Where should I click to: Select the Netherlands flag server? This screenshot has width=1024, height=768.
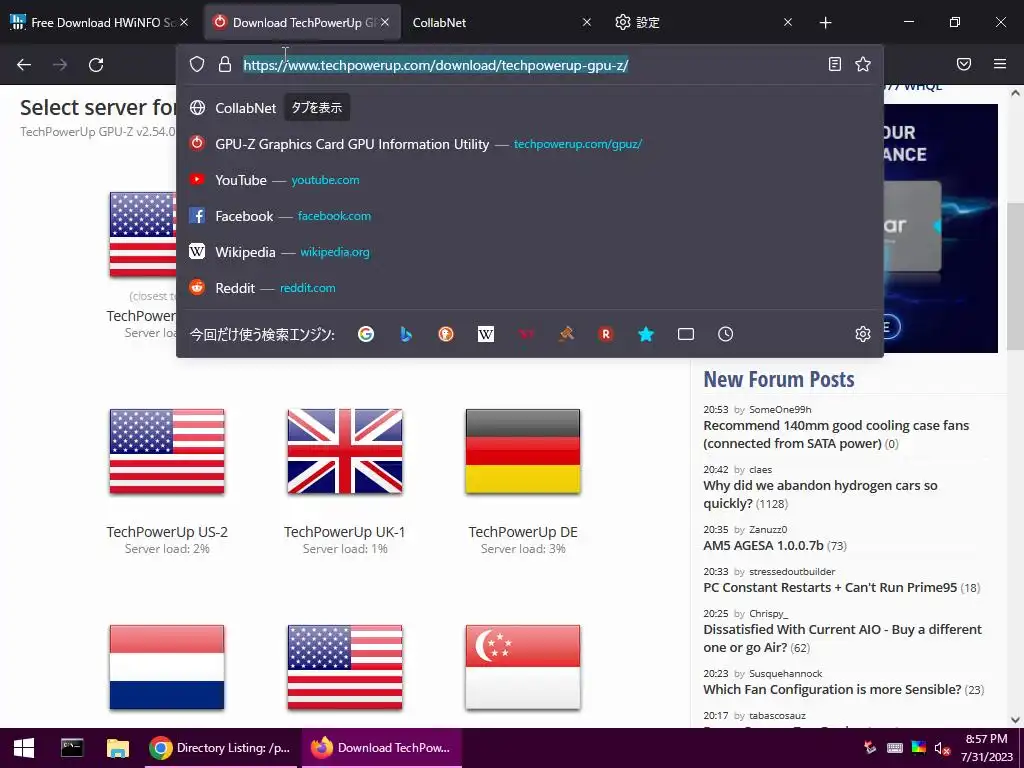coord(167,667)
